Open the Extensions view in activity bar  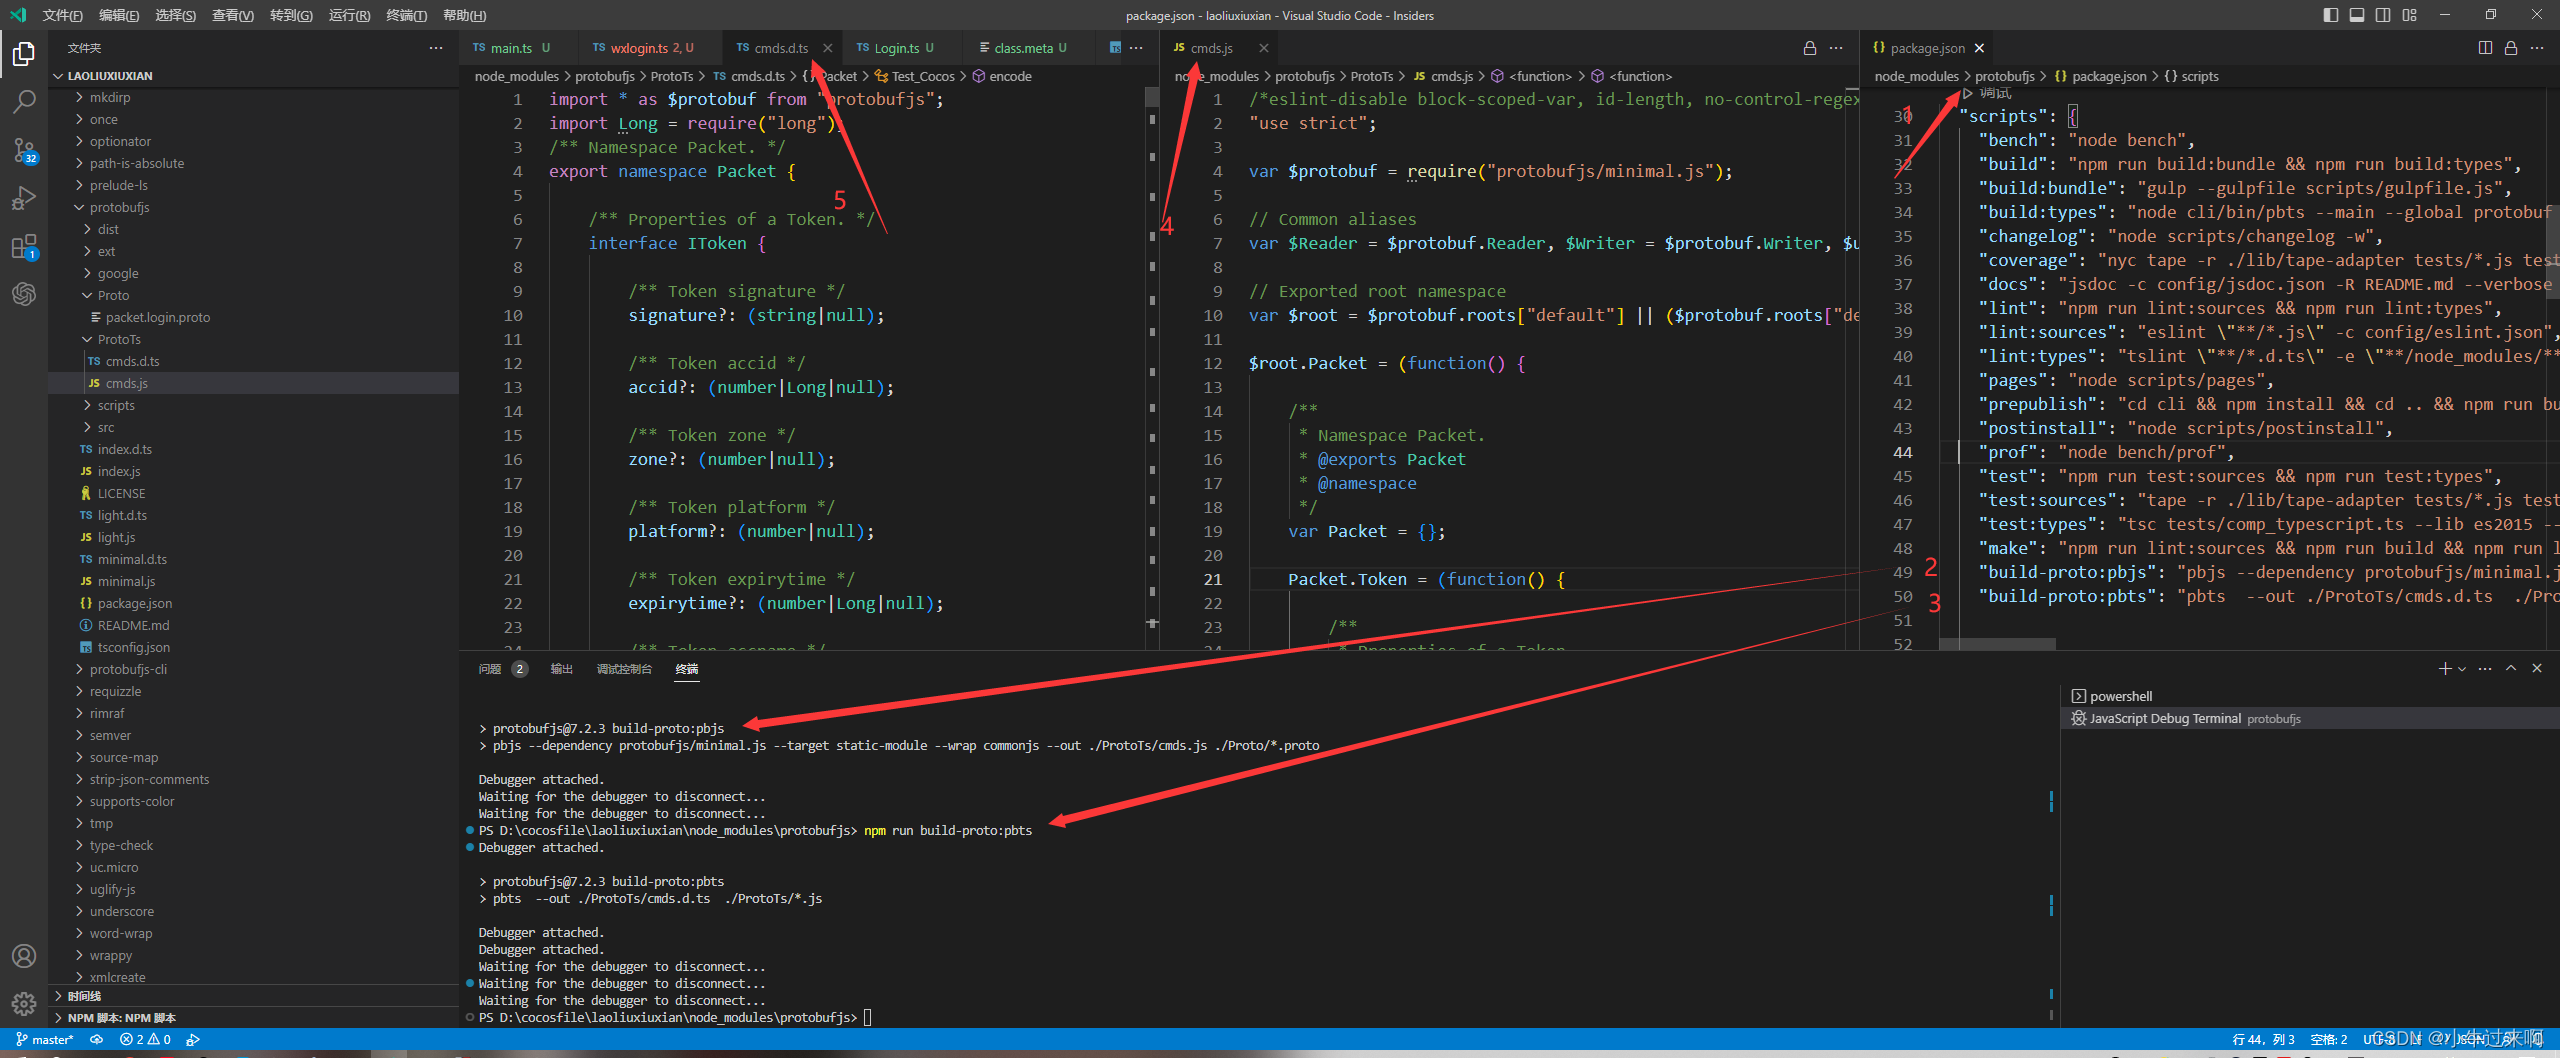[x=24, y=246]
